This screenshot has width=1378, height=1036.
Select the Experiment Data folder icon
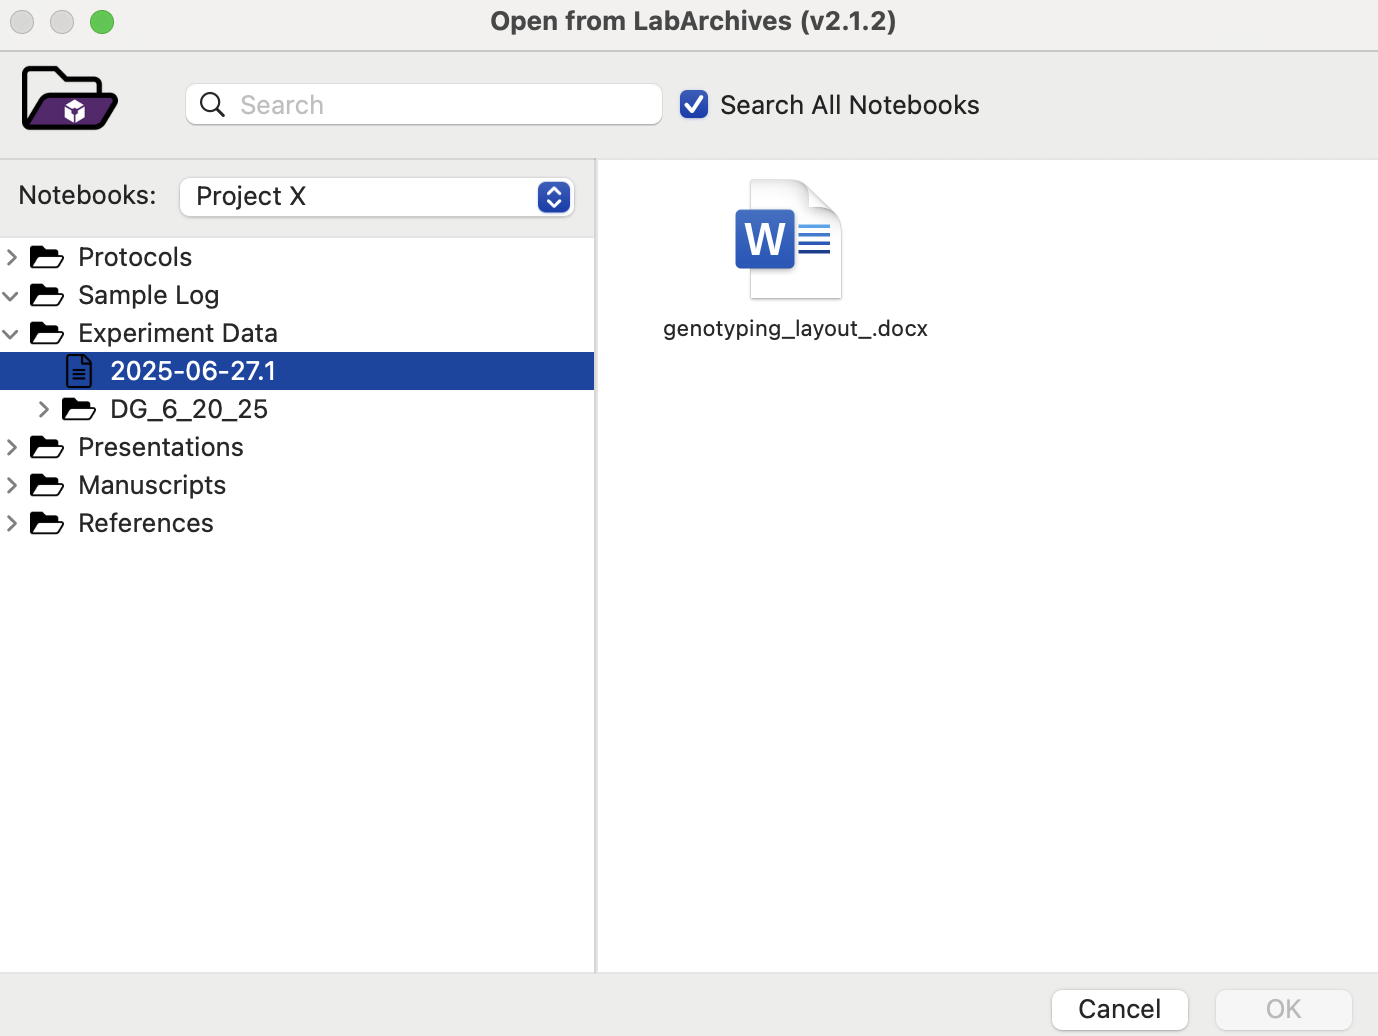[x=47, y=333]
